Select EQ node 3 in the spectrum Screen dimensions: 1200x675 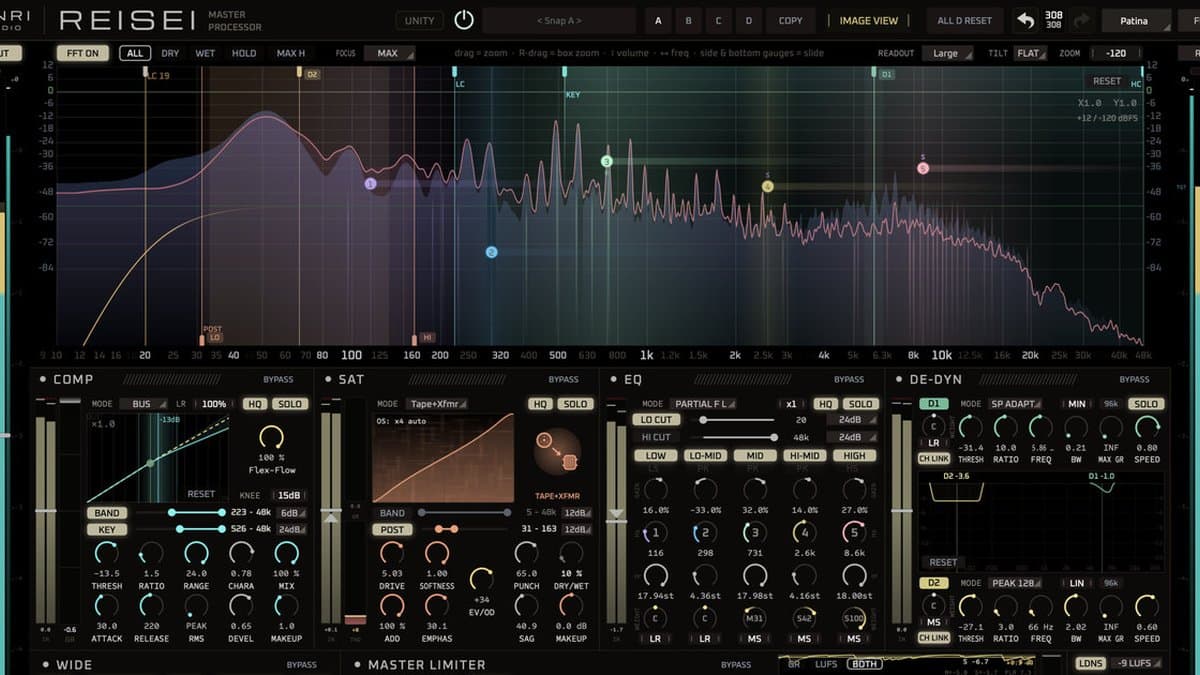pos(606,161)
